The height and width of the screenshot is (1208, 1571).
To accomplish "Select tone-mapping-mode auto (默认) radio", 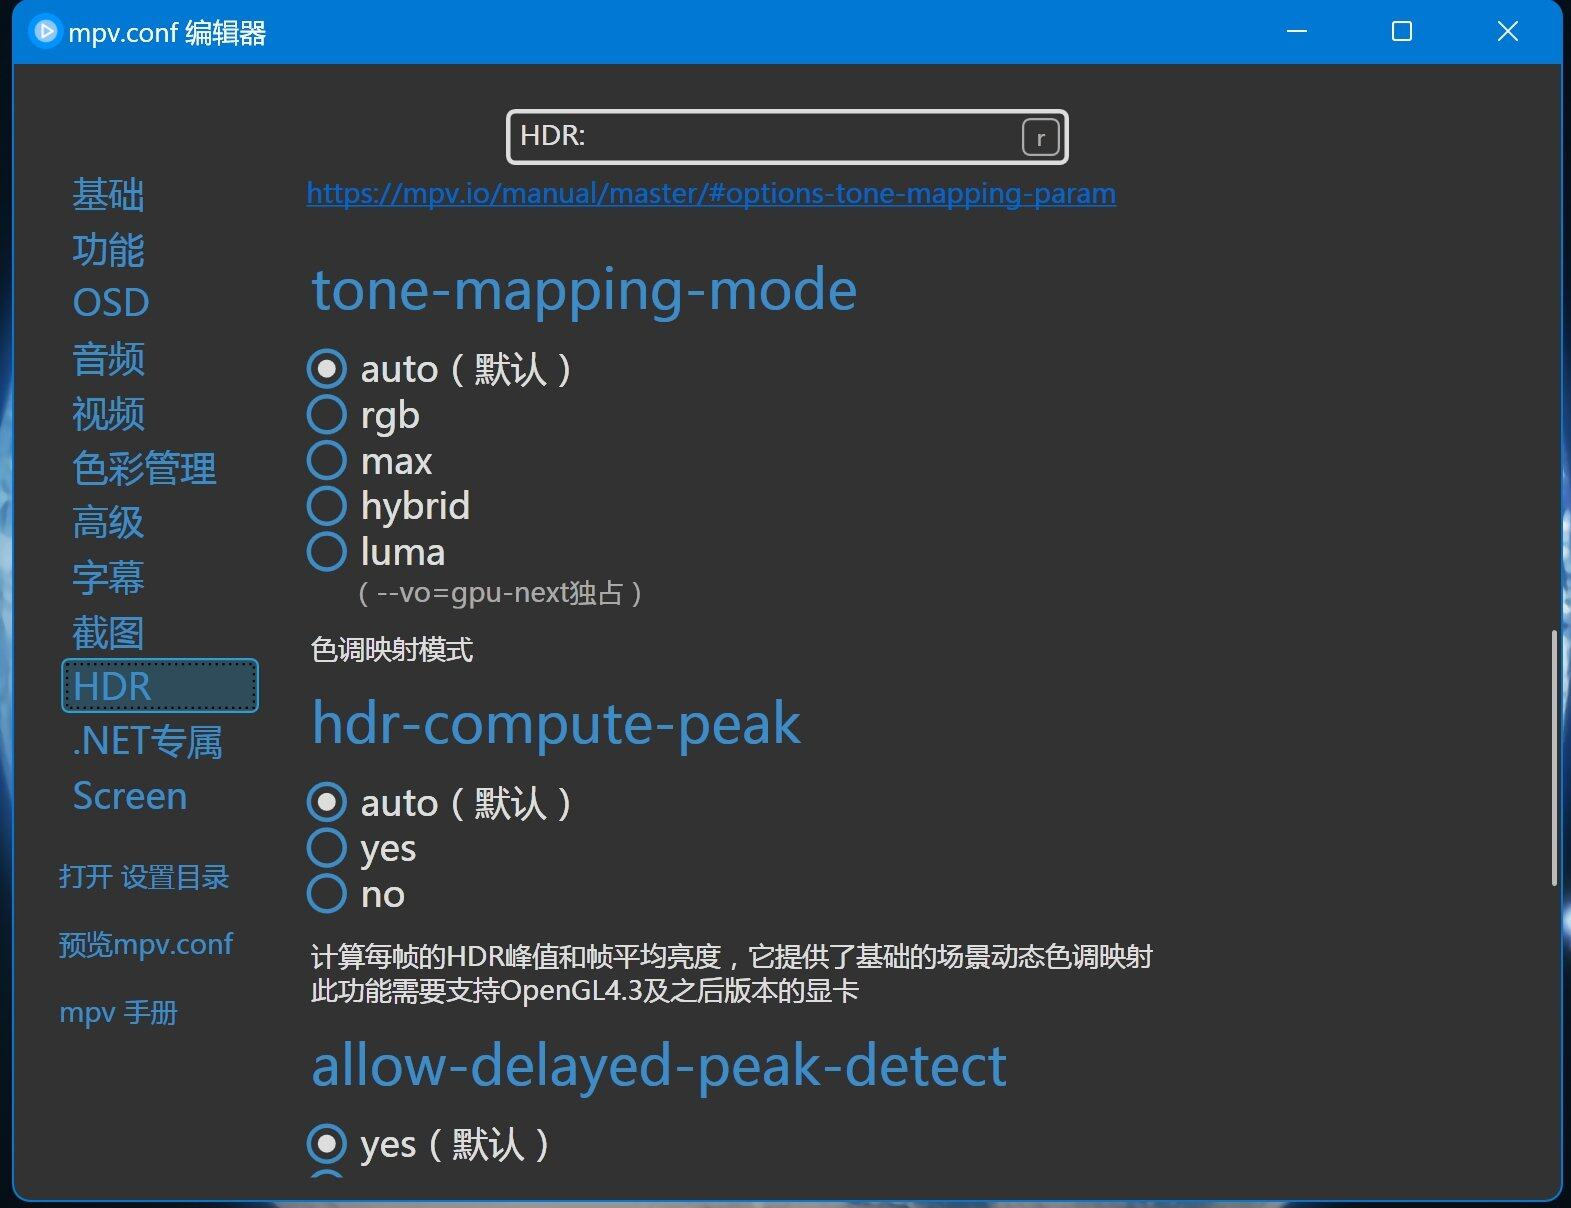I will click(x=326, y=369).
